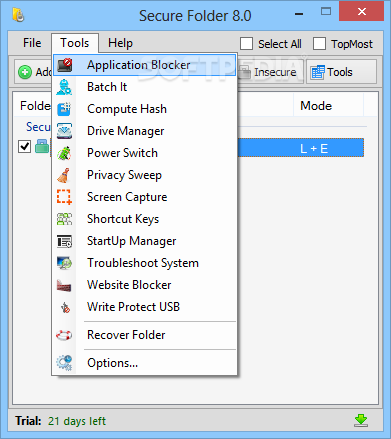Viewport: 391px width, 439px height.
Task: Click the green download arrow in status bar
Action: click(361, 421)
